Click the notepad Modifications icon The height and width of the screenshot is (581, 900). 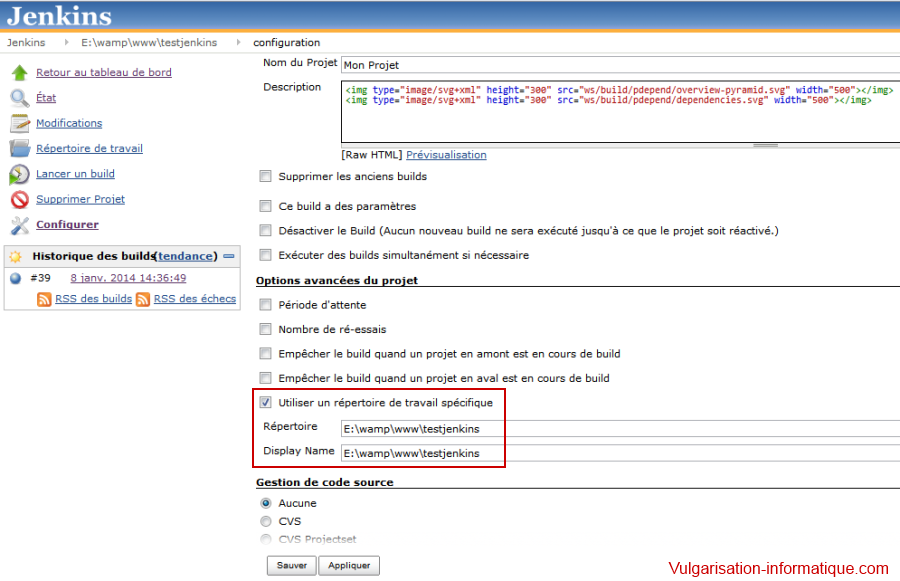click(20, 123)
